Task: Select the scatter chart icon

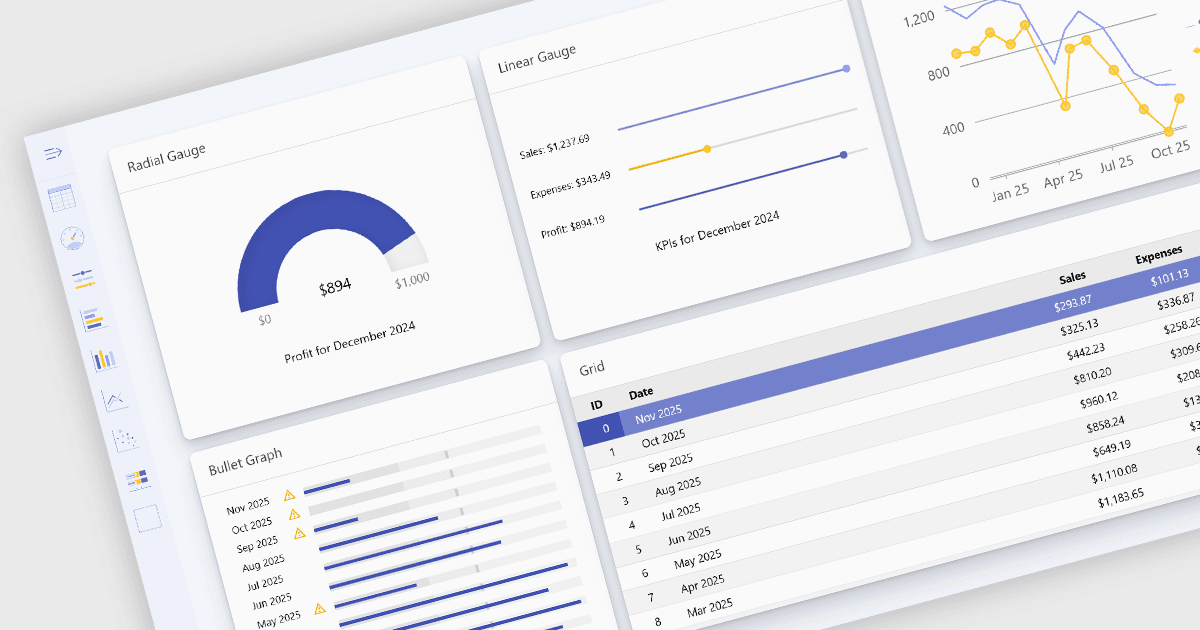Action: [126, 439]
